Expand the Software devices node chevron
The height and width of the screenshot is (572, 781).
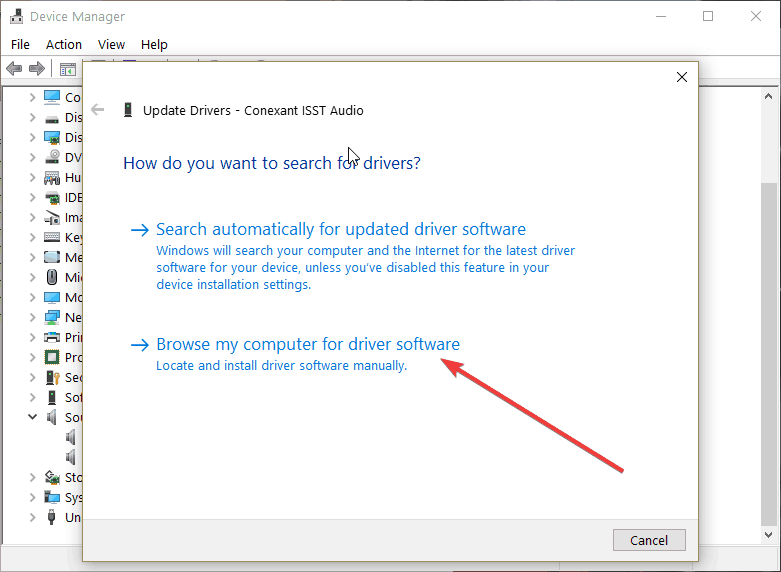tap(32, 397)
